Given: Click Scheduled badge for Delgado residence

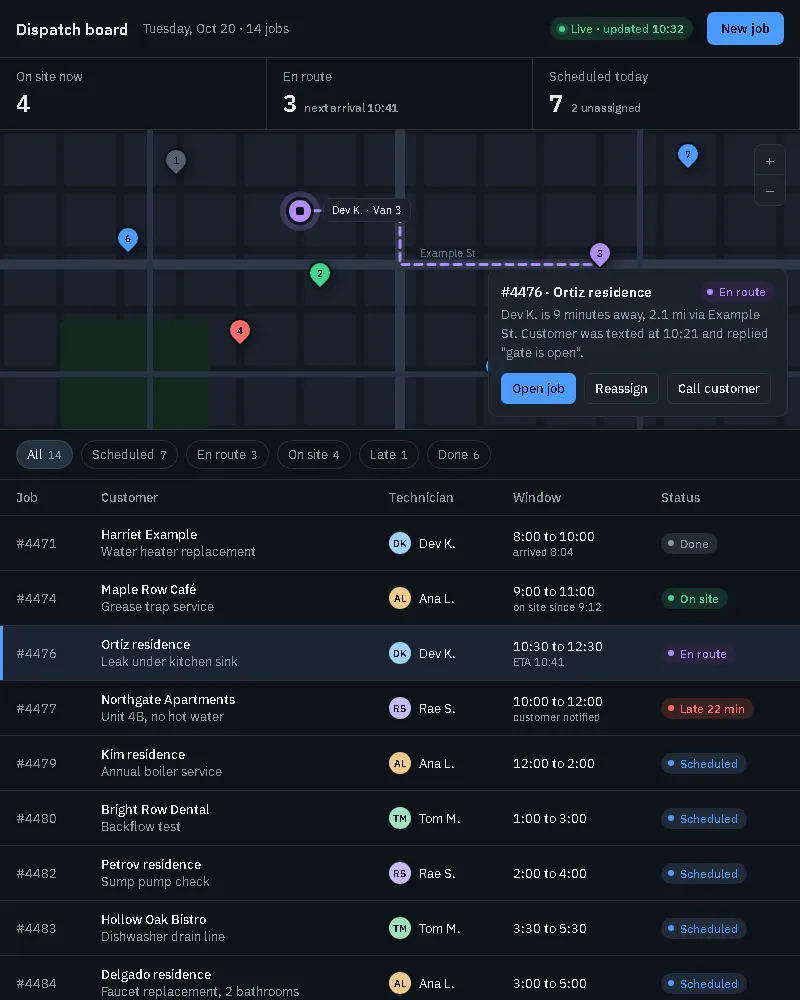Looking at the screenshot, I should [x=703, y=983].
